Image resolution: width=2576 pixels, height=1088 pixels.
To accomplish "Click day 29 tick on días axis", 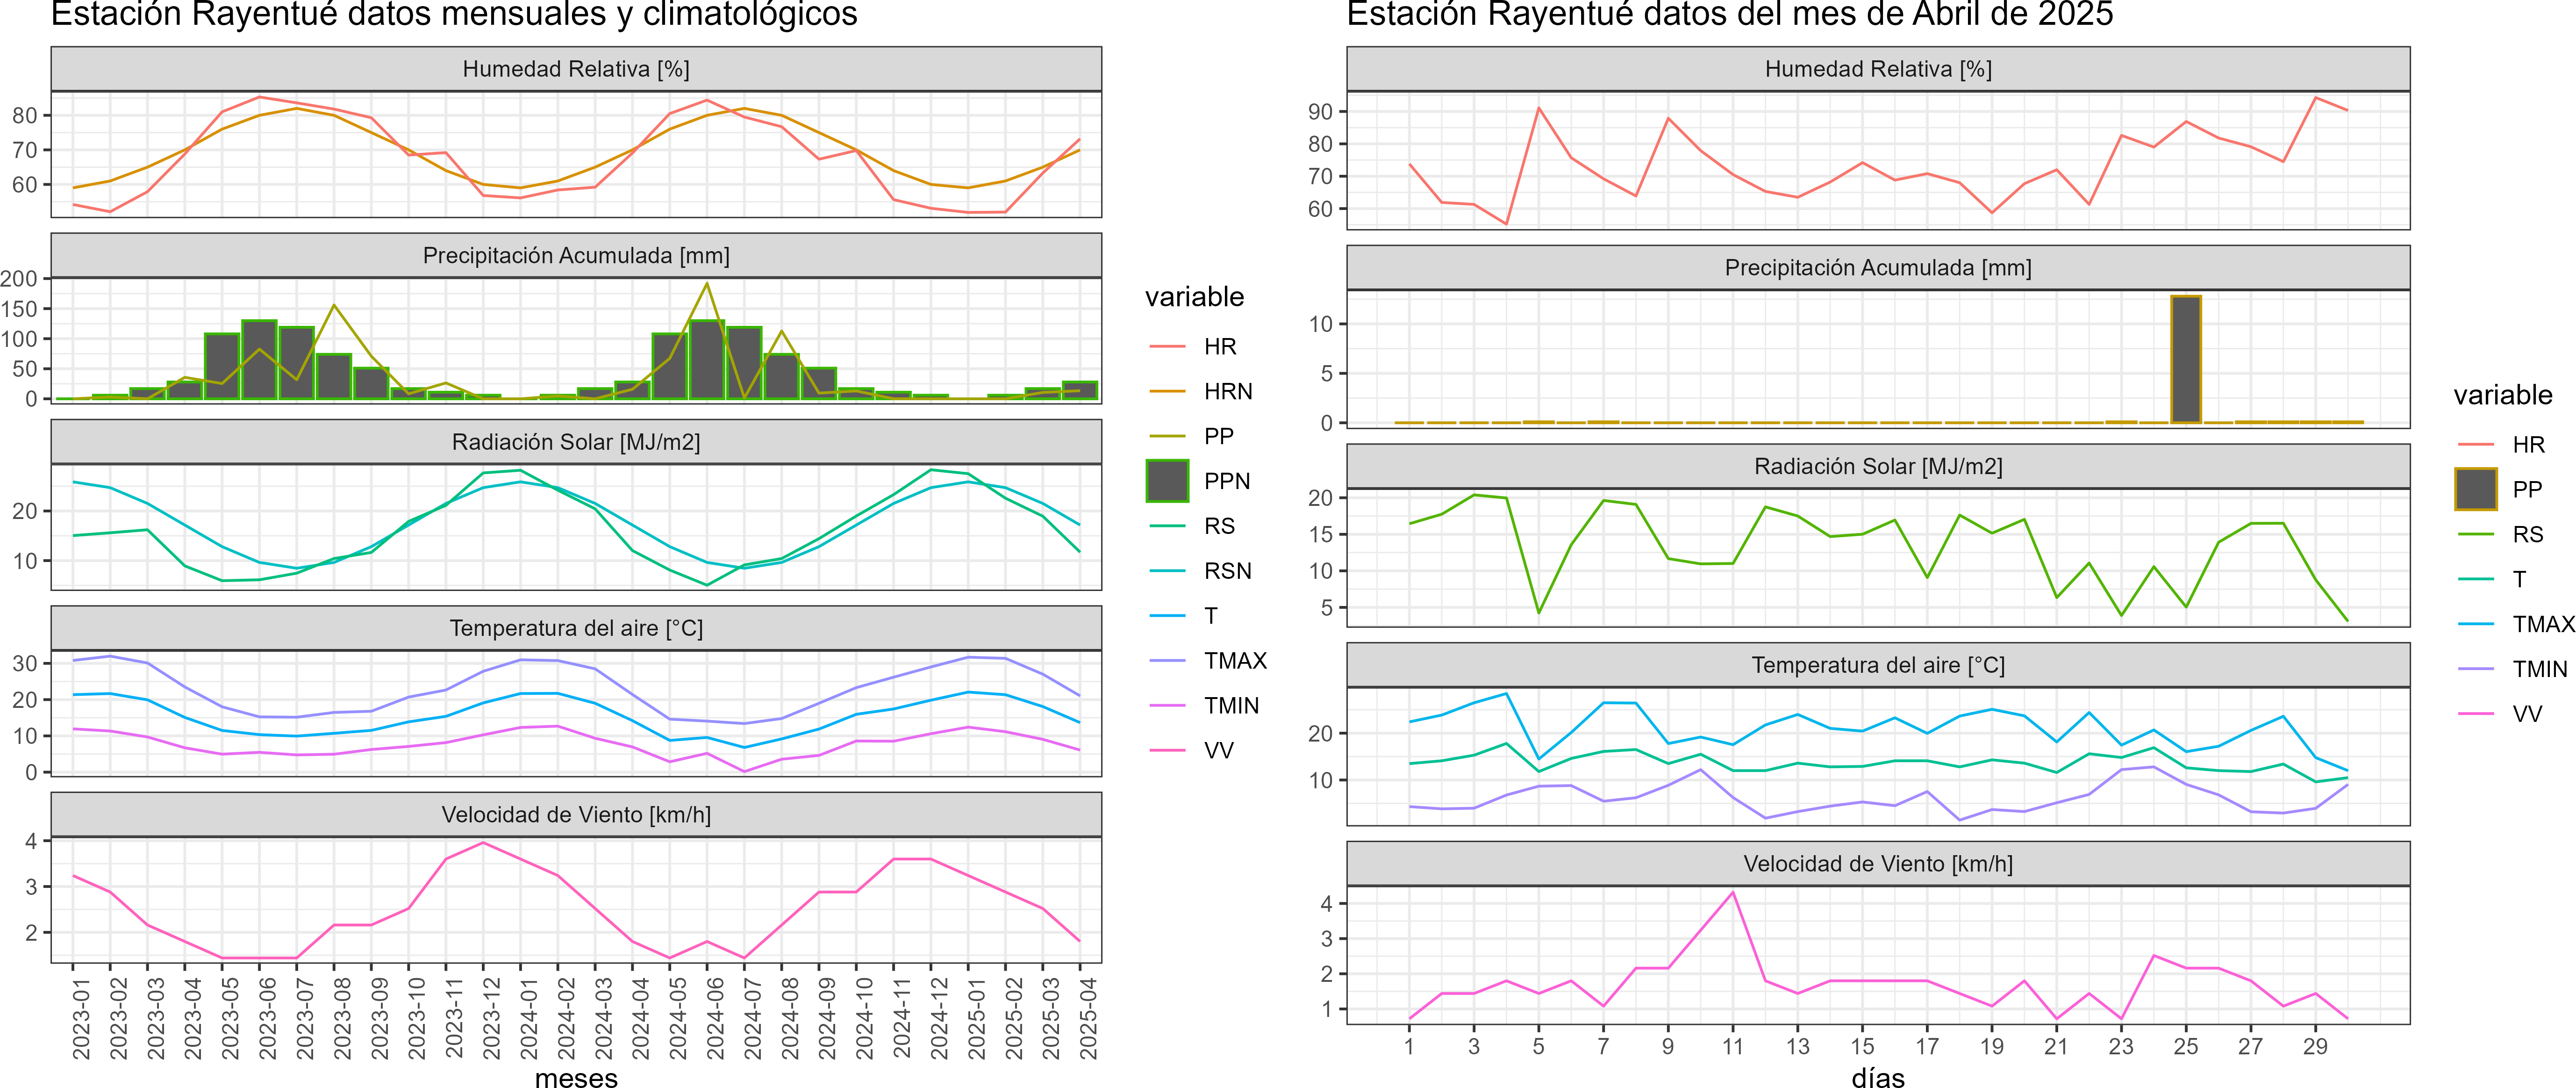I will tap(2315, 1047).
